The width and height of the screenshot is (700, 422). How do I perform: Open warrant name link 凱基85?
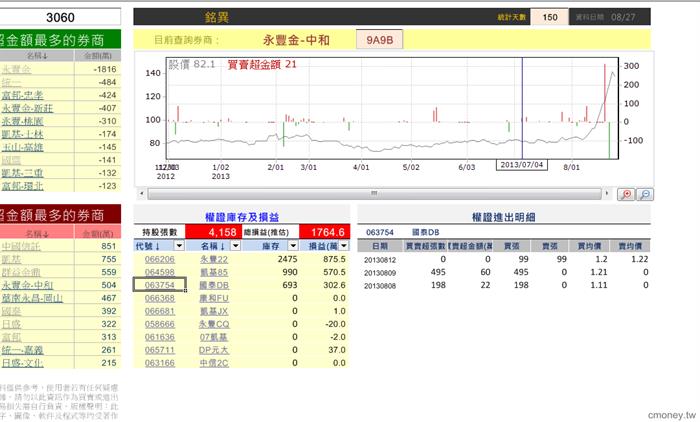click(214, 272)
